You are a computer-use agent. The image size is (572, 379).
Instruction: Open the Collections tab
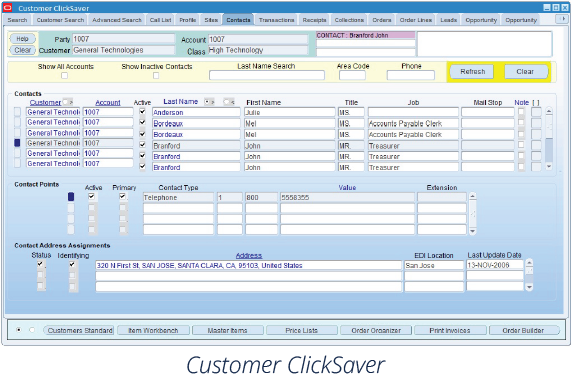[349, 20]
